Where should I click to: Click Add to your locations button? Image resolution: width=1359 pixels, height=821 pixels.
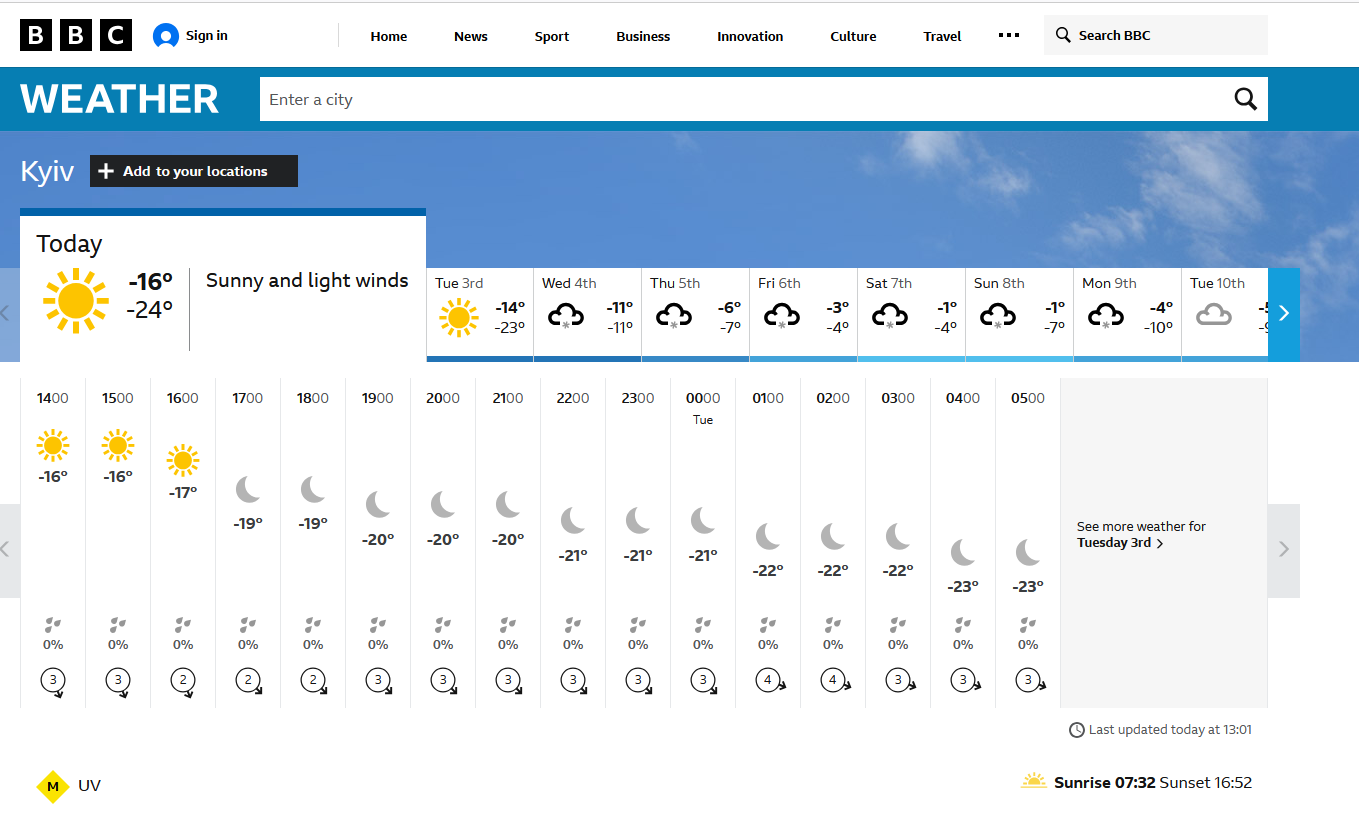tap(194, 171)
